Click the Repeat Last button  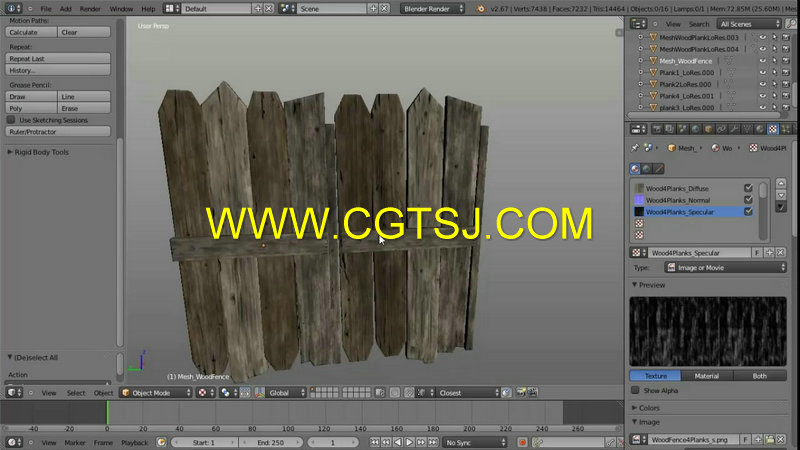[x=58, y=59]
